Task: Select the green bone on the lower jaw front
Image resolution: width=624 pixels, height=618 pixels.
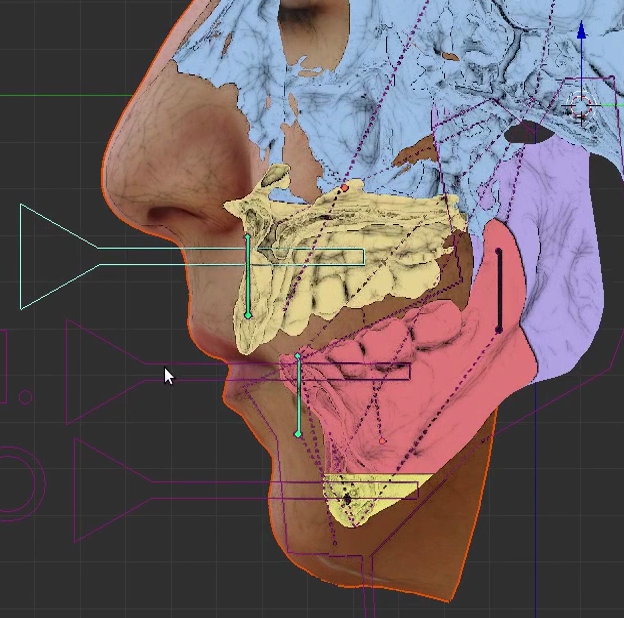Action: coord(298,395)
